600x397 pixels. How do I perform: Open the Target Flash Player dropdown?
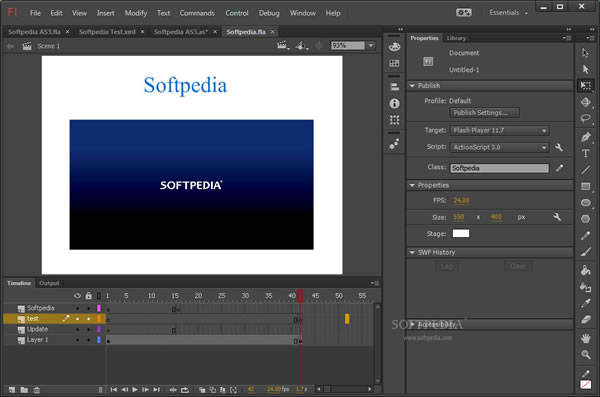(x=499, y=131)
